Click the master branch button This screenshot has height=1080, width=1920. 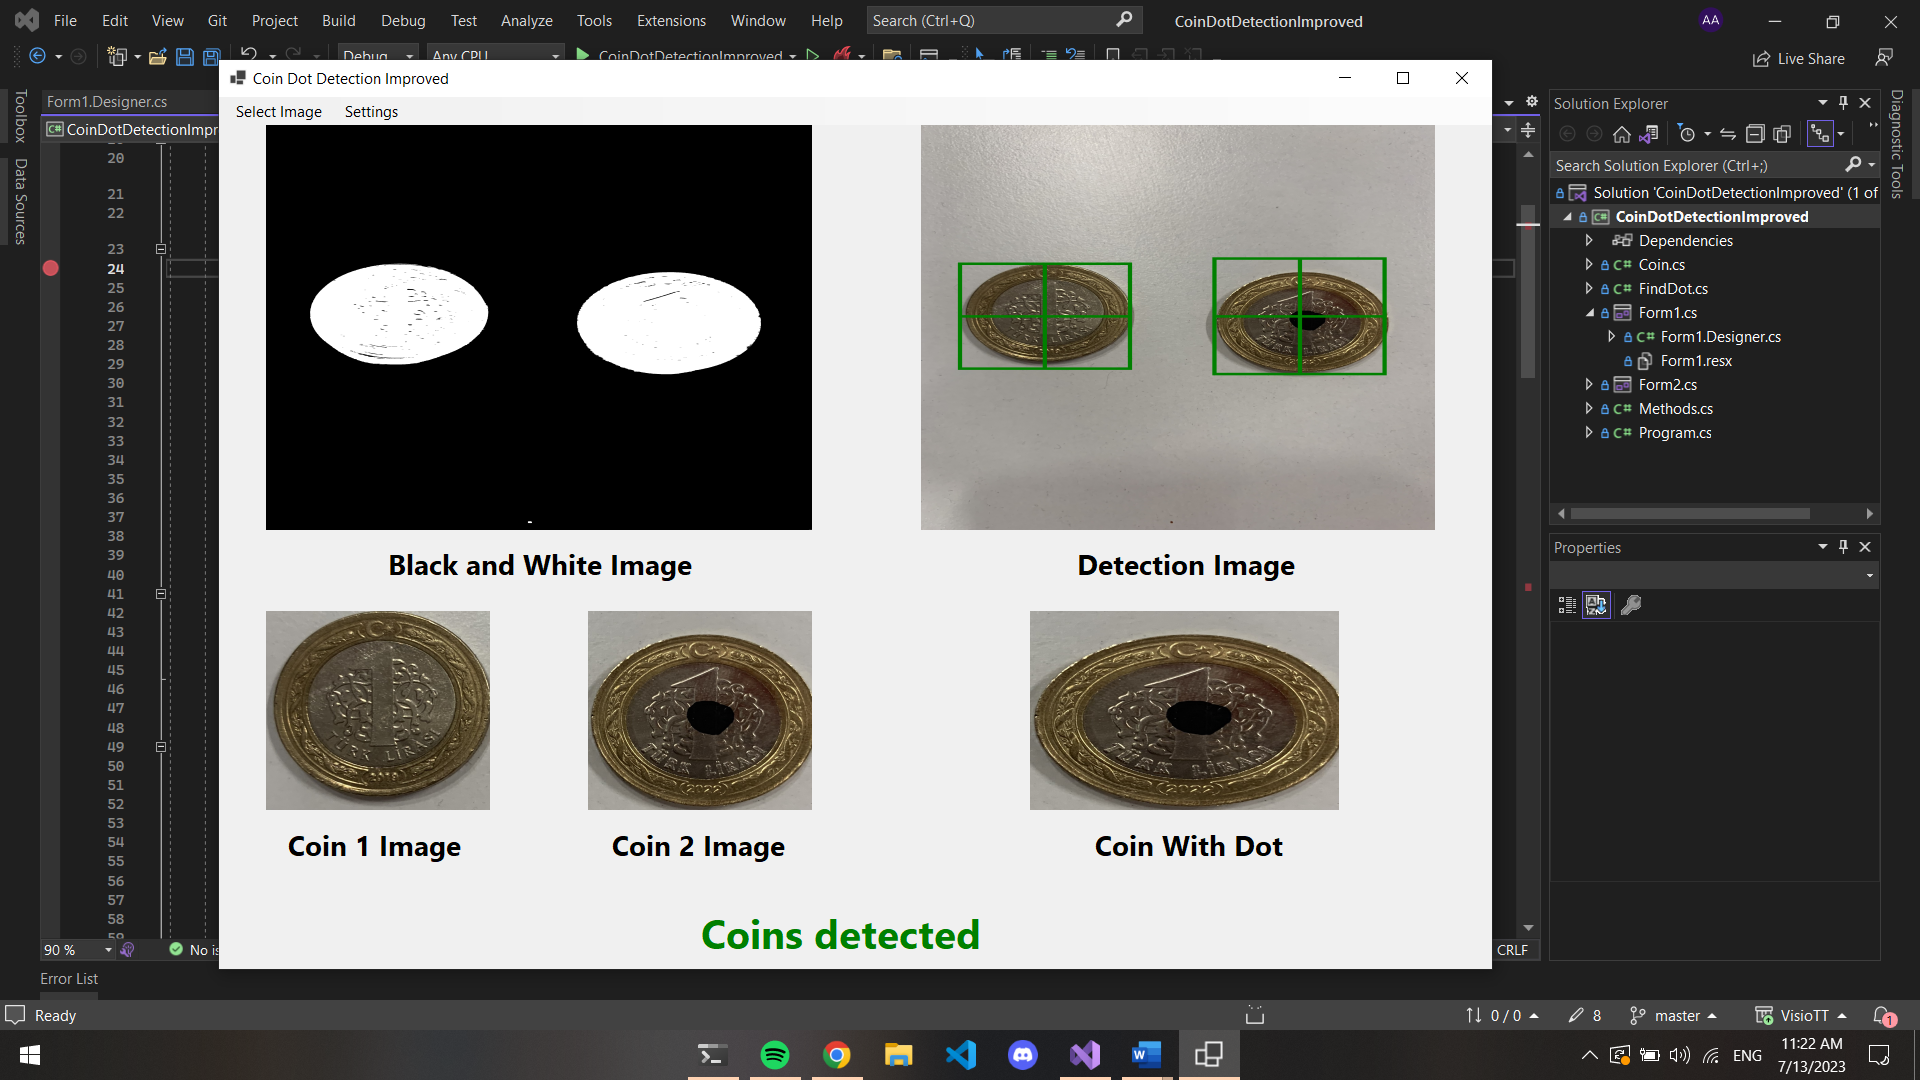coord(1673,1016)
